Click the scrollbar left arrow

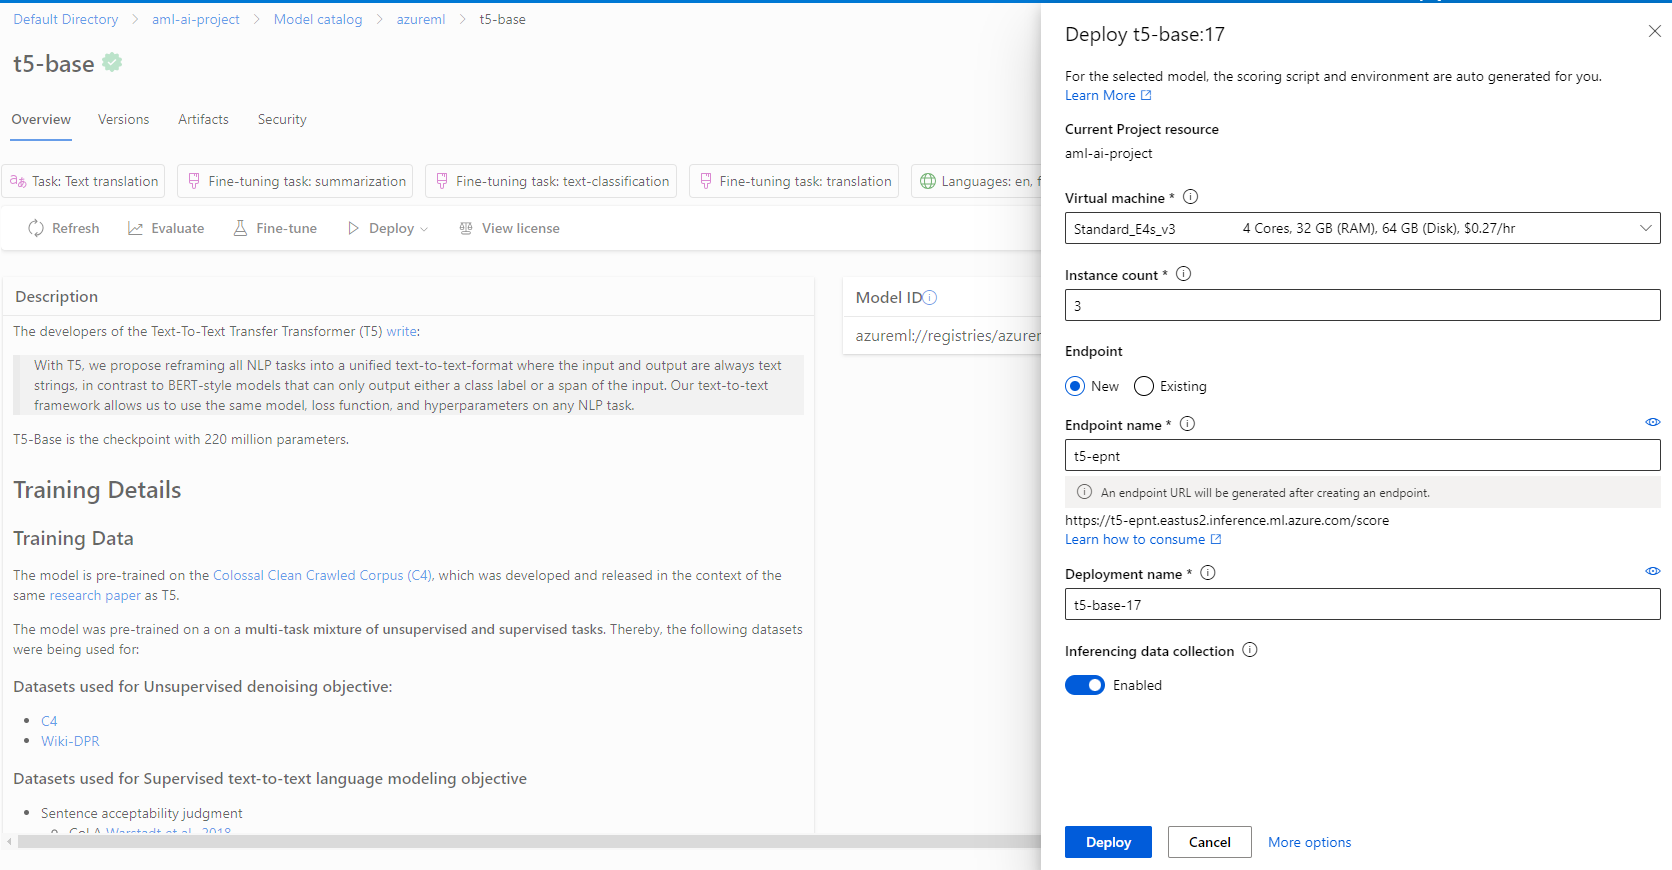(9, 842)
